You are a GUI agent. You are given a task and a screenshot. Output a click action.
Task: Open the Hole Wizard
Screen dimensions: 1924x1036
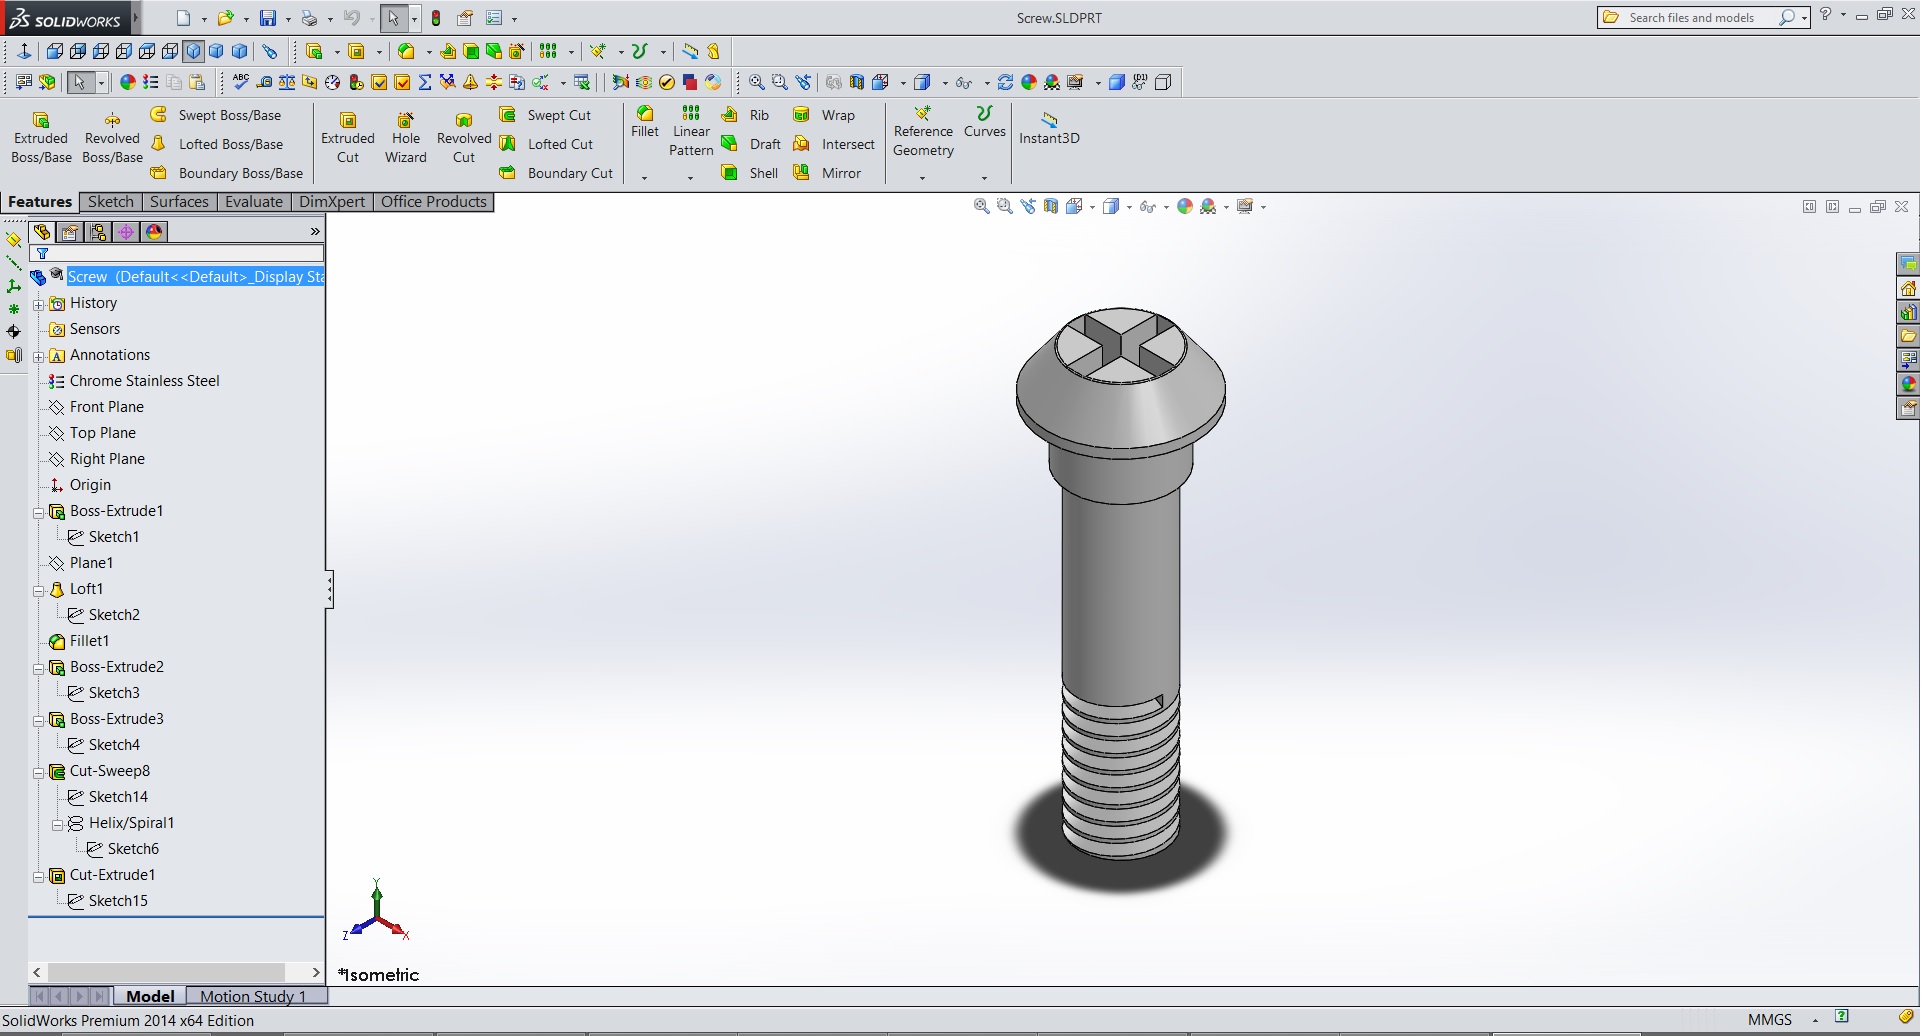point(405,138)
